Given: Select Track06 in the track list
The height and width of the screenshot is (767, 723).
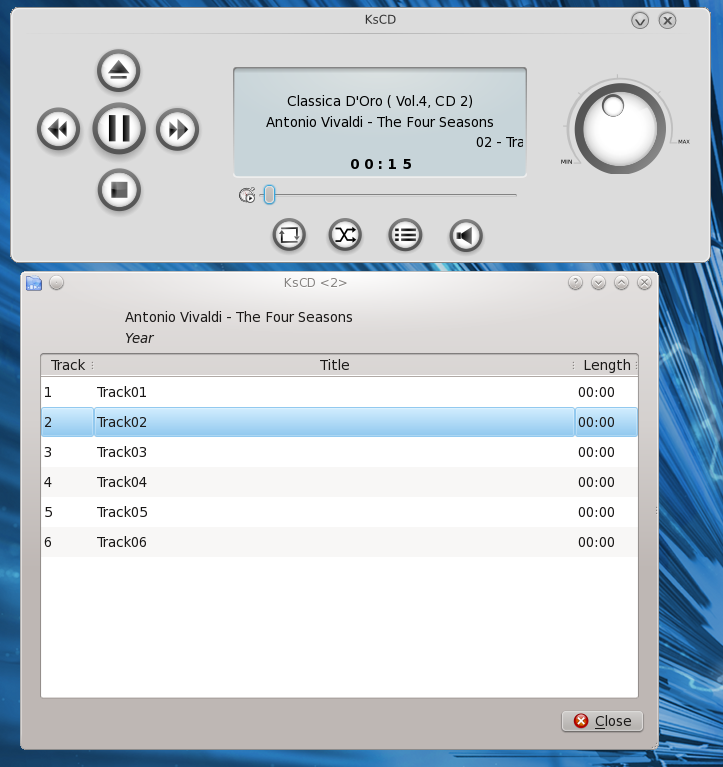Looking at the screenshot, I should click(x=339, y=542).
